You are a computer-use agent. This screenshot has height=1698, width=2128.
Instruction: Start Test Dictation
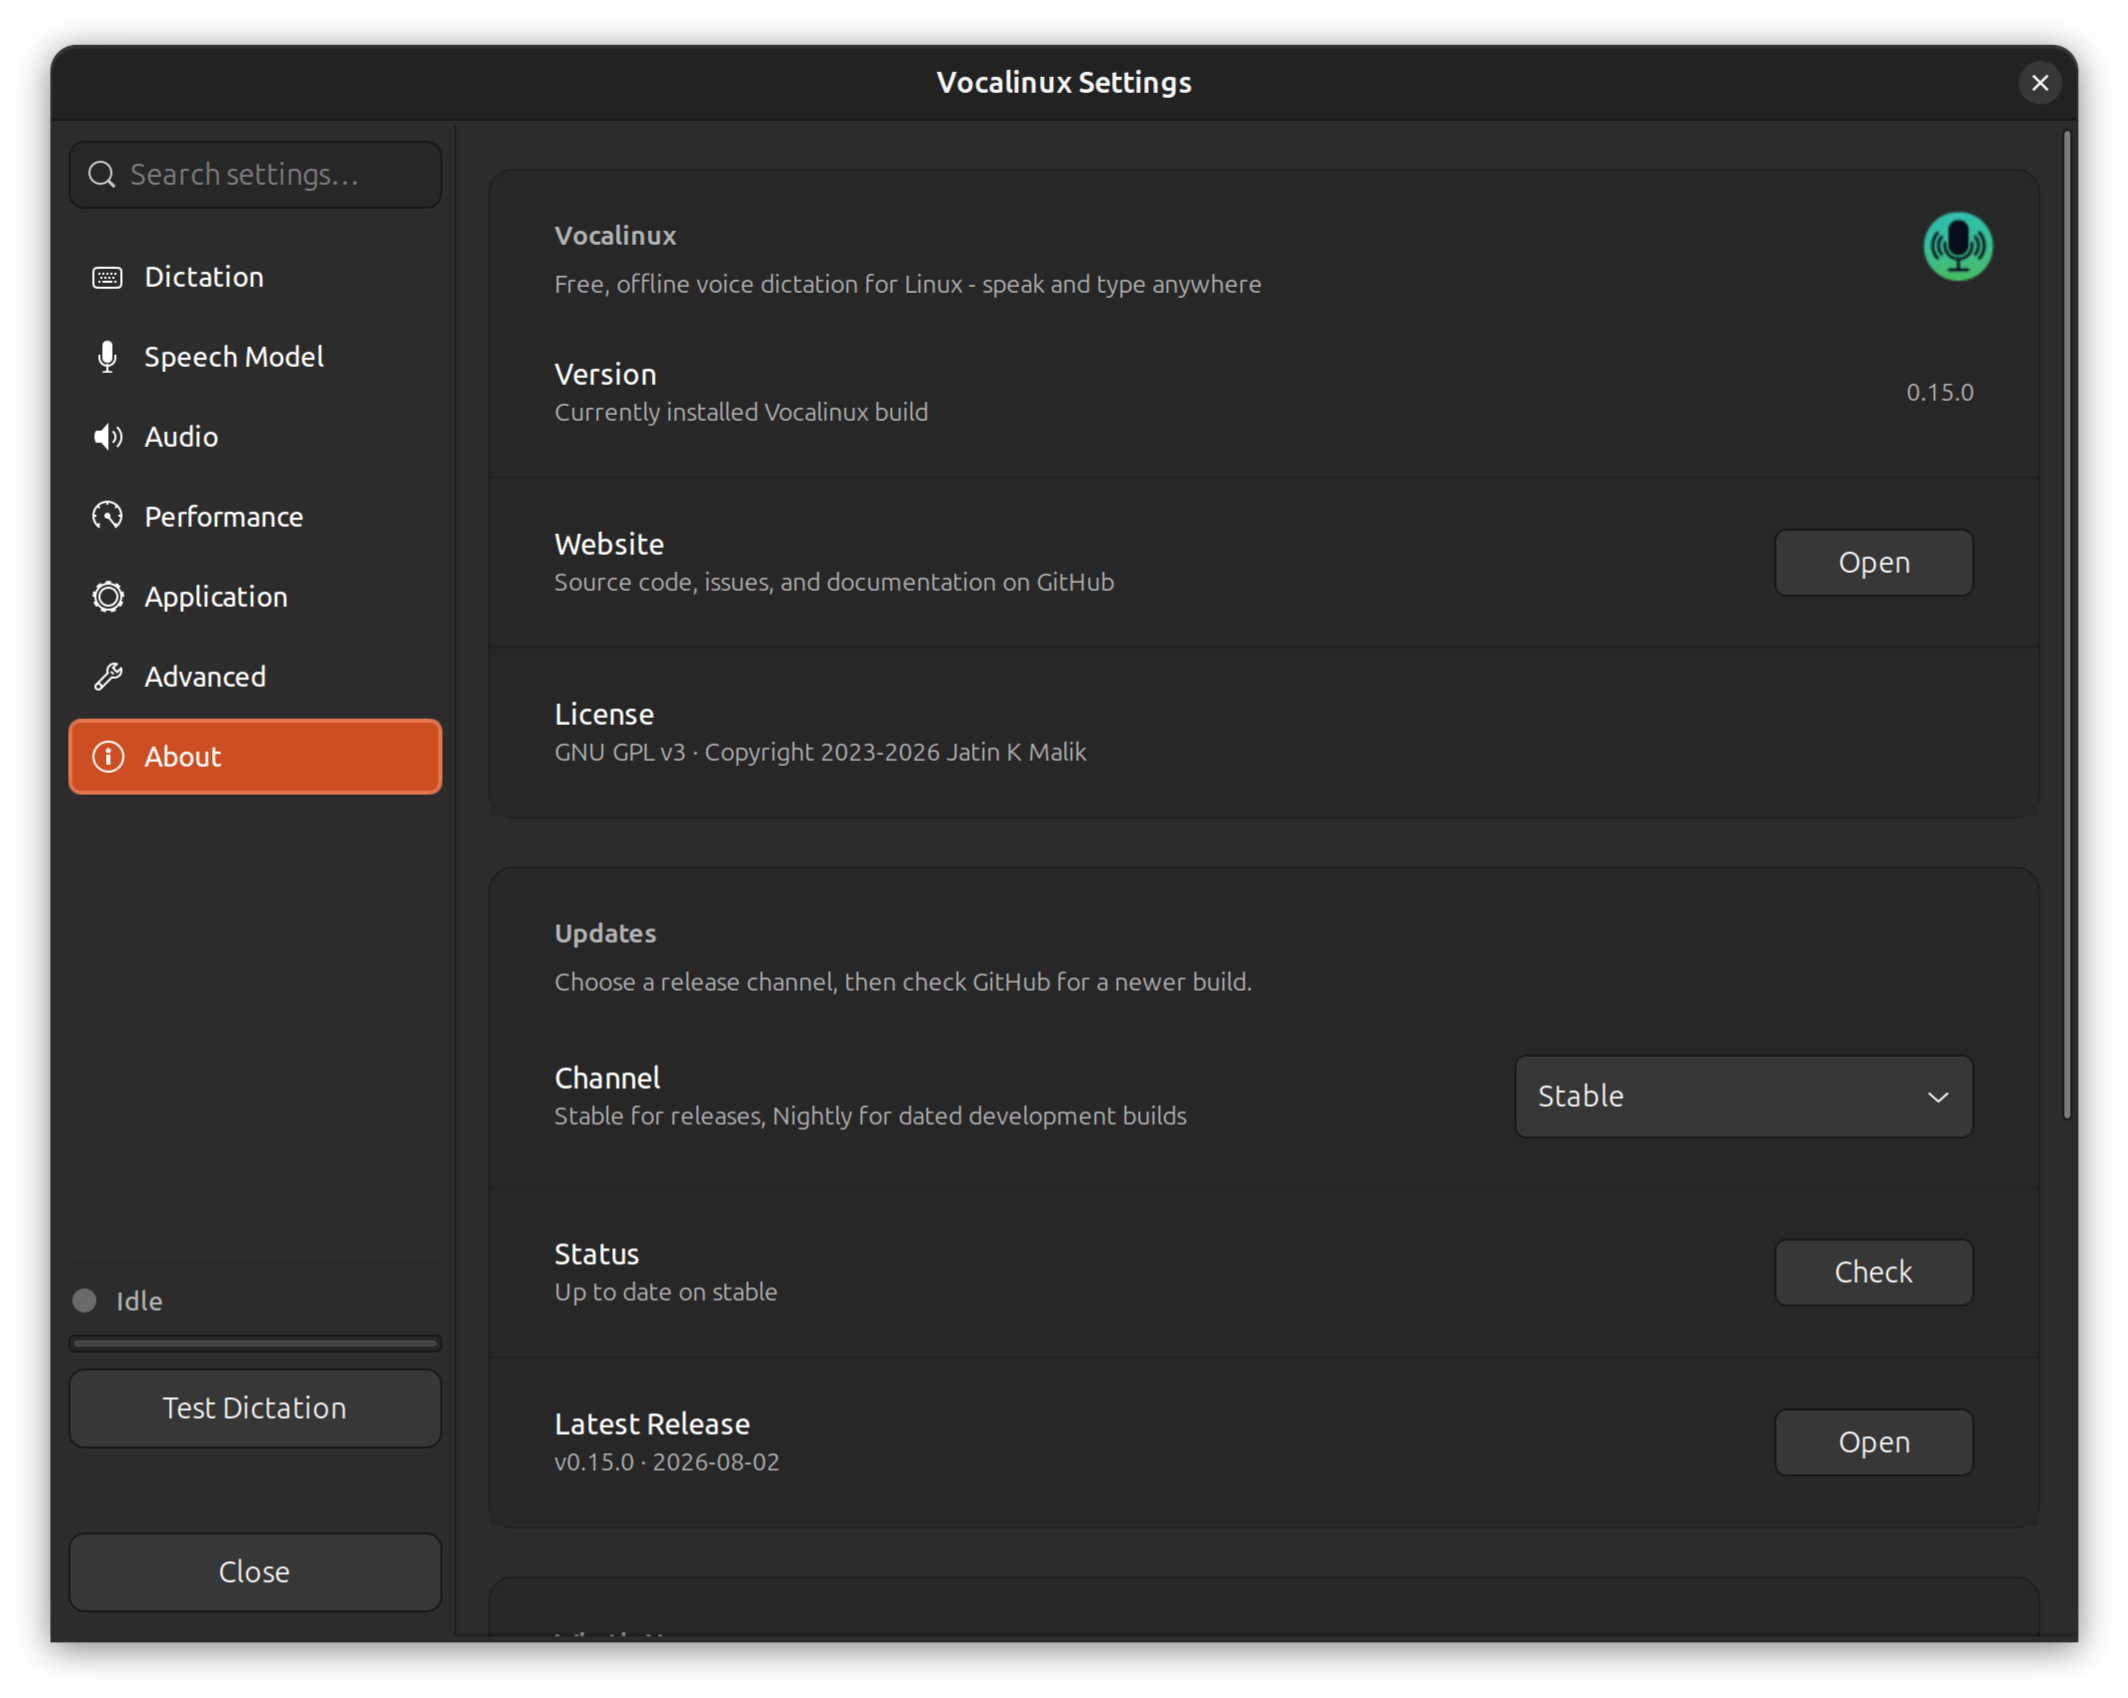[255, 1408]
